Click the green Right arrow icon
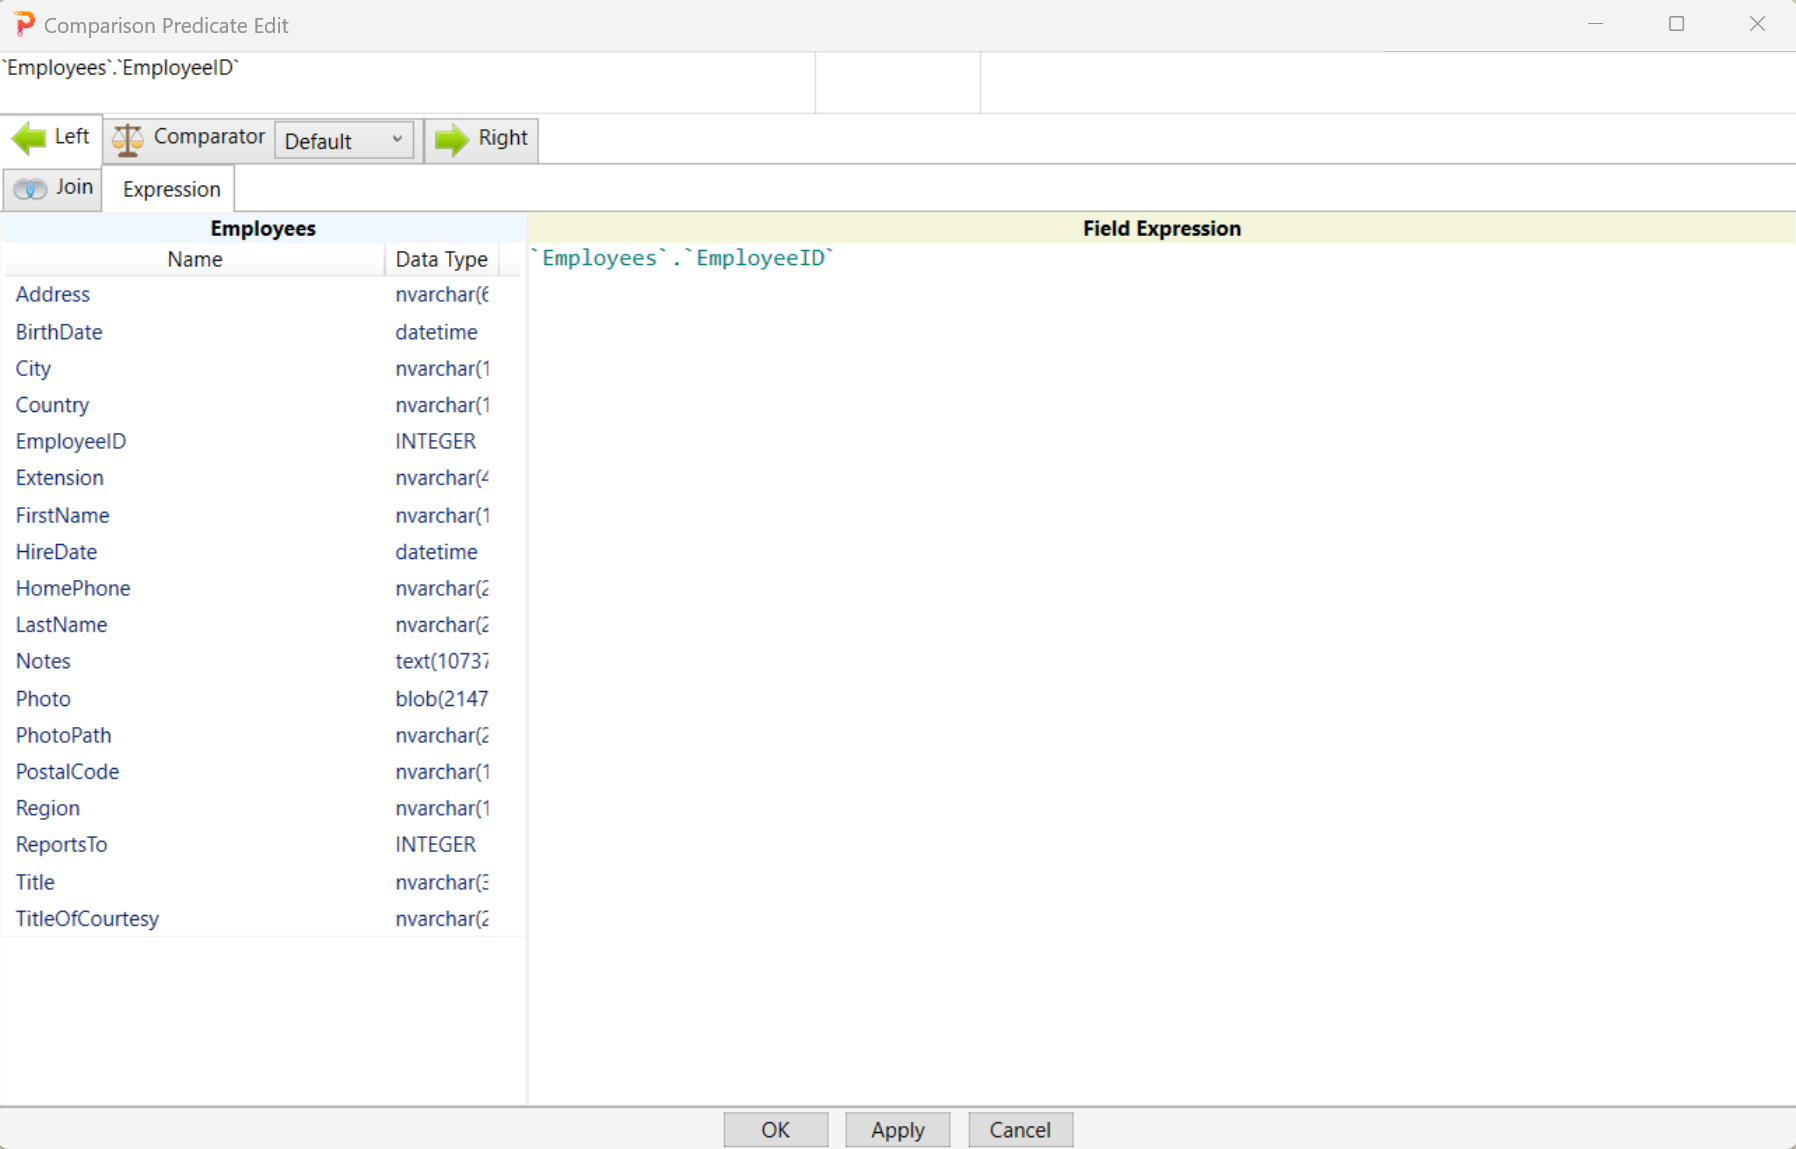The height and width of the screenshot is (1149, 1796). [x=452, y=139]
